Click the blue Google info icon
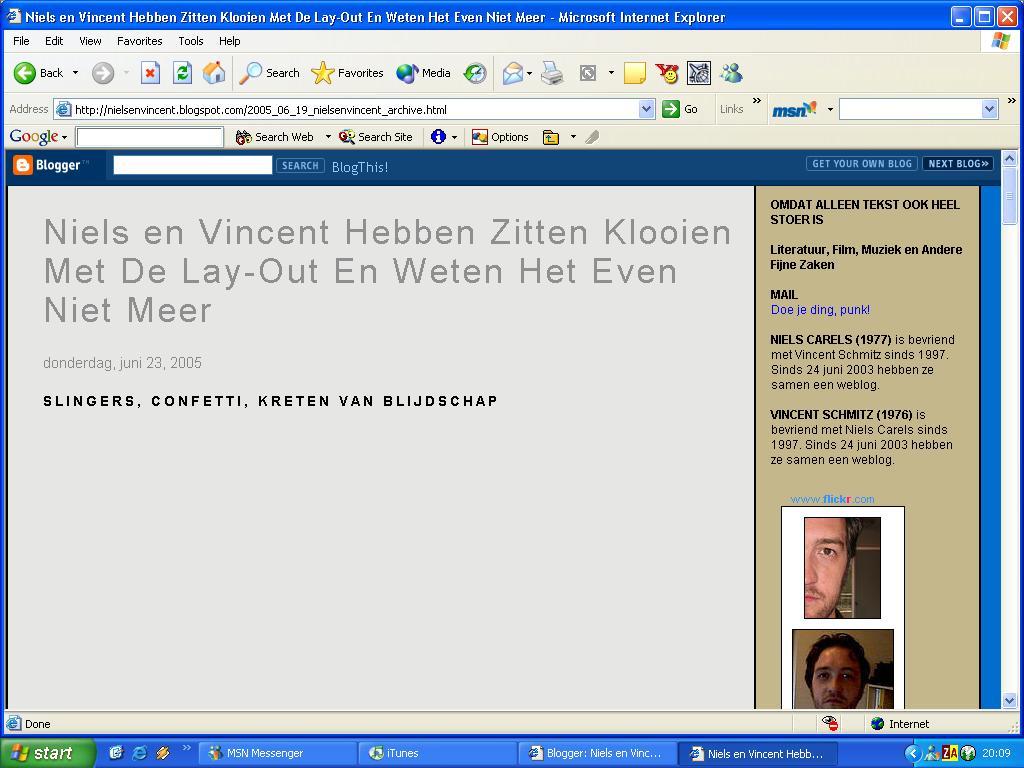Viewport: 1024px width, 768px height. [438, 137]
